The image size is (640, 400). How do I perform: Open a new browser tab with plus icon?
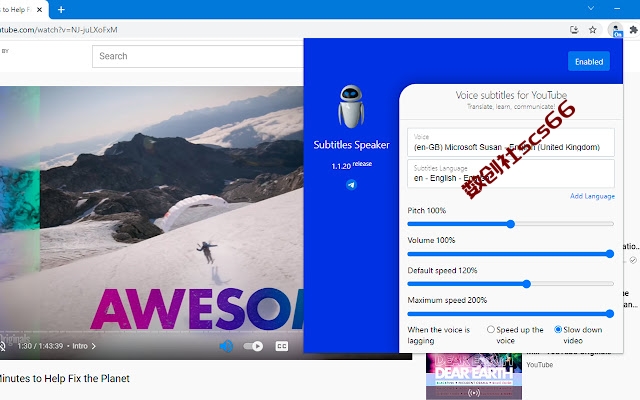[61, 9]
